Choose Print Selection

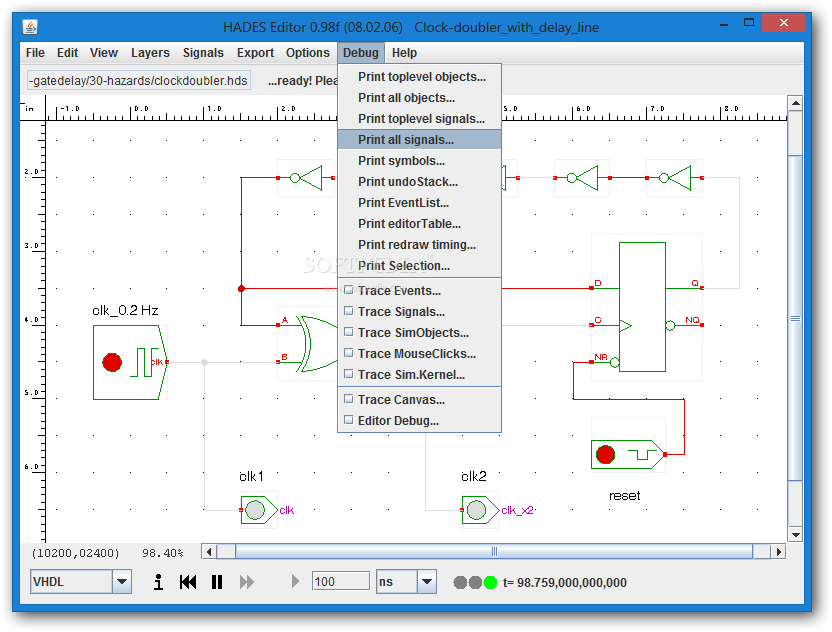419,266
